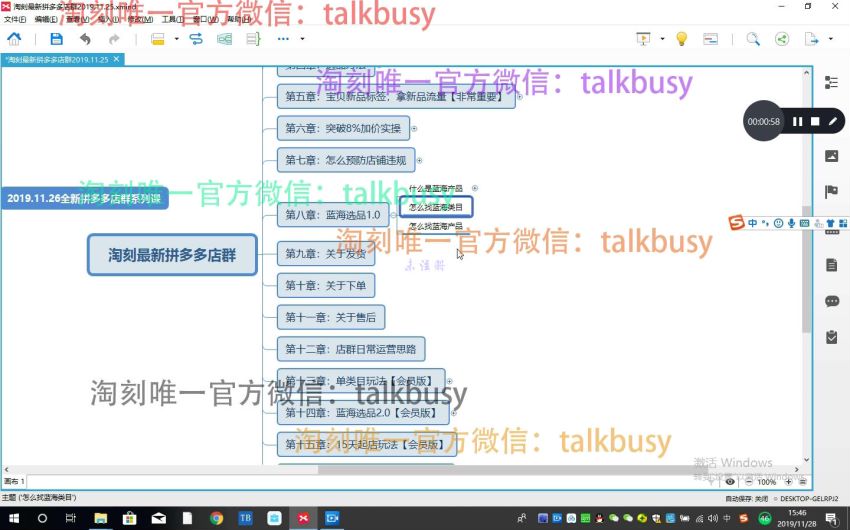Image resolution: width=850 pixels, height=530 pixels.
Task: Open dropdown next to insert topic icon
Action: click(177, 39)
